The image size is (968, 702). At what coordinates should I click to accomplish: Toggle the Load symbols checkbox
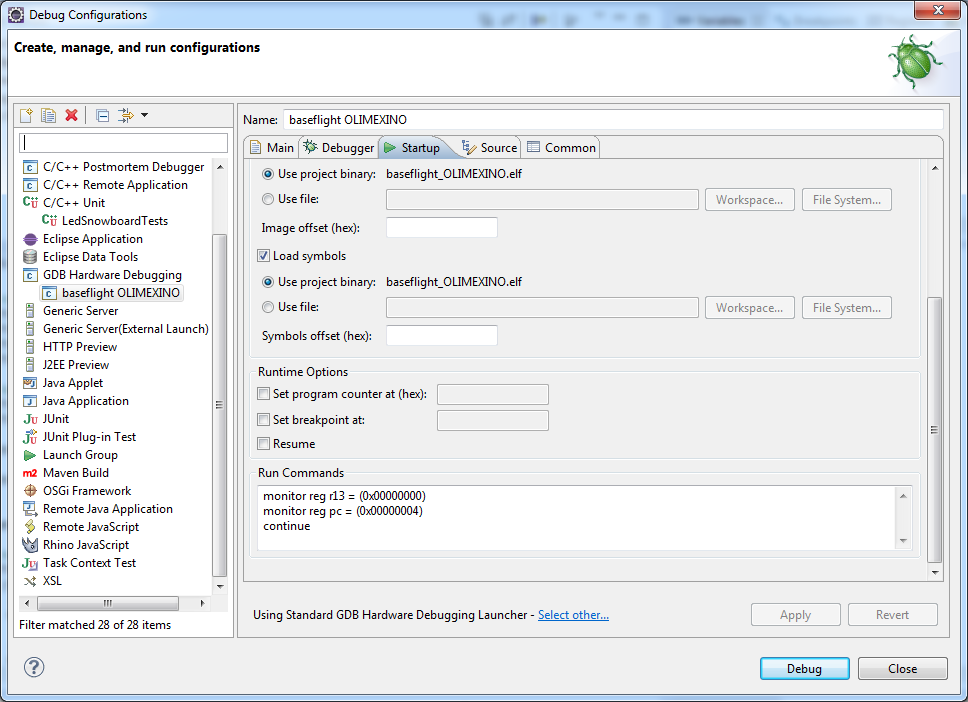click(263, 255)
